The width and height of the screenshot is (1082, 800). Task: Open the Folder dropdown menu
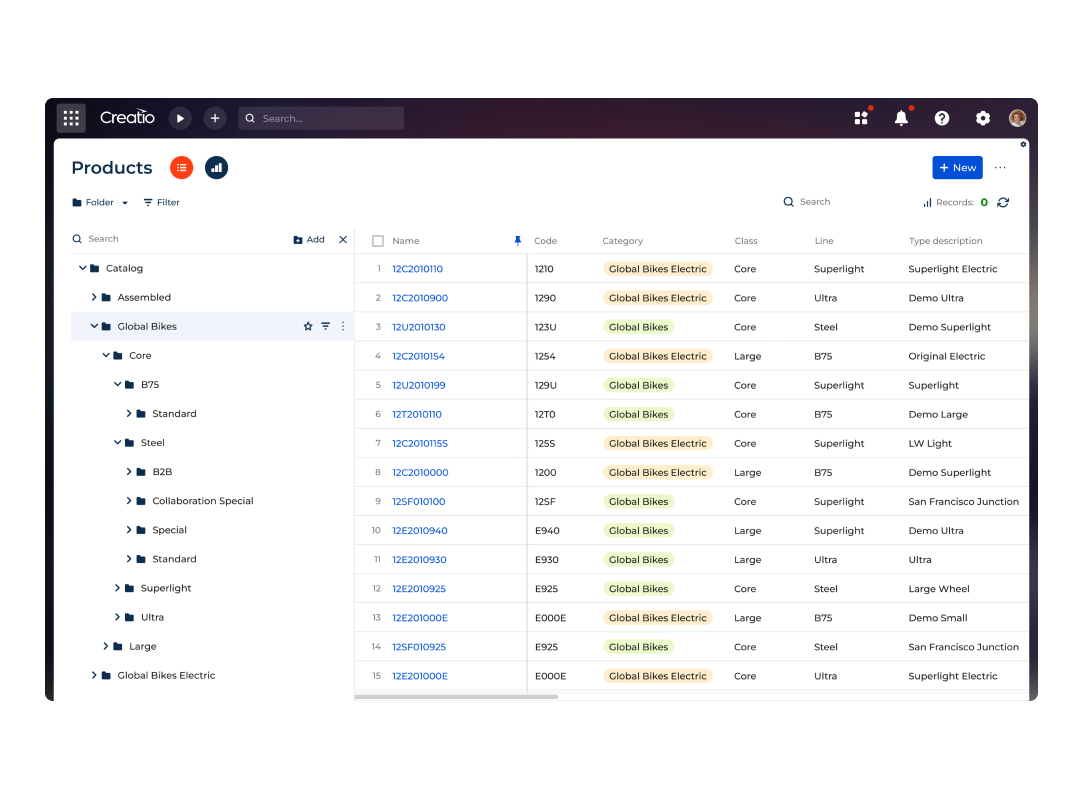tap(100, 202)
